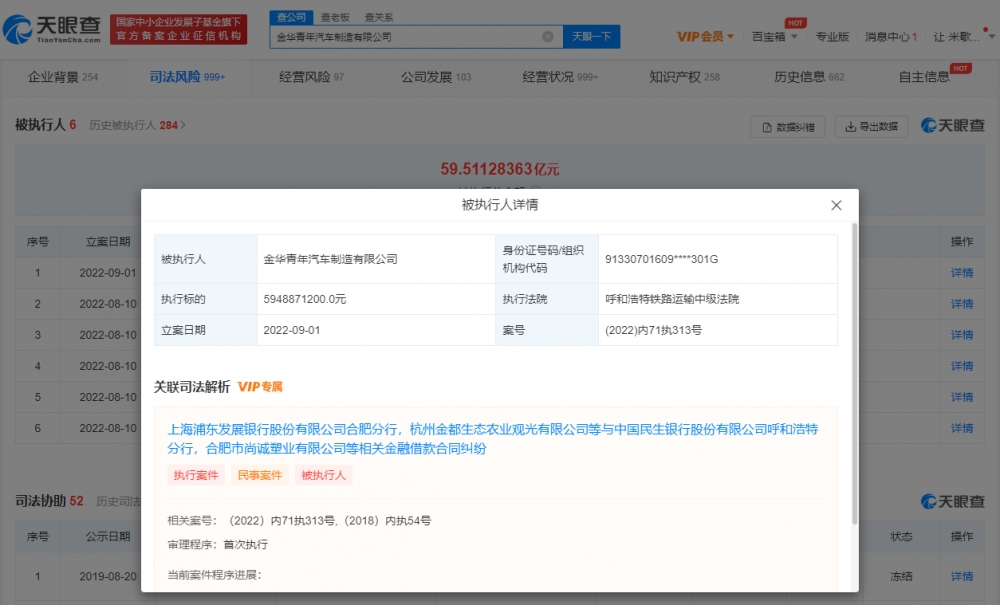Switch to 知识产权 tab

pyautogui.click(x=684, y=77)
